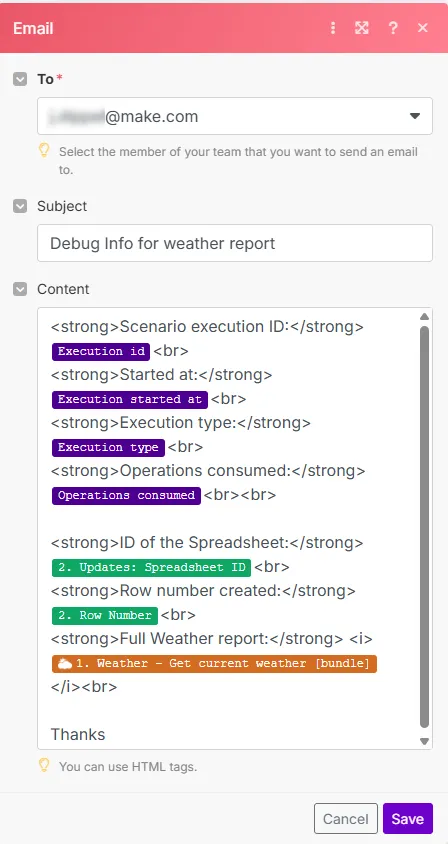Toggle the Content field map checkbox
This screenshot has height=844, width=448.
coord(20,290)
